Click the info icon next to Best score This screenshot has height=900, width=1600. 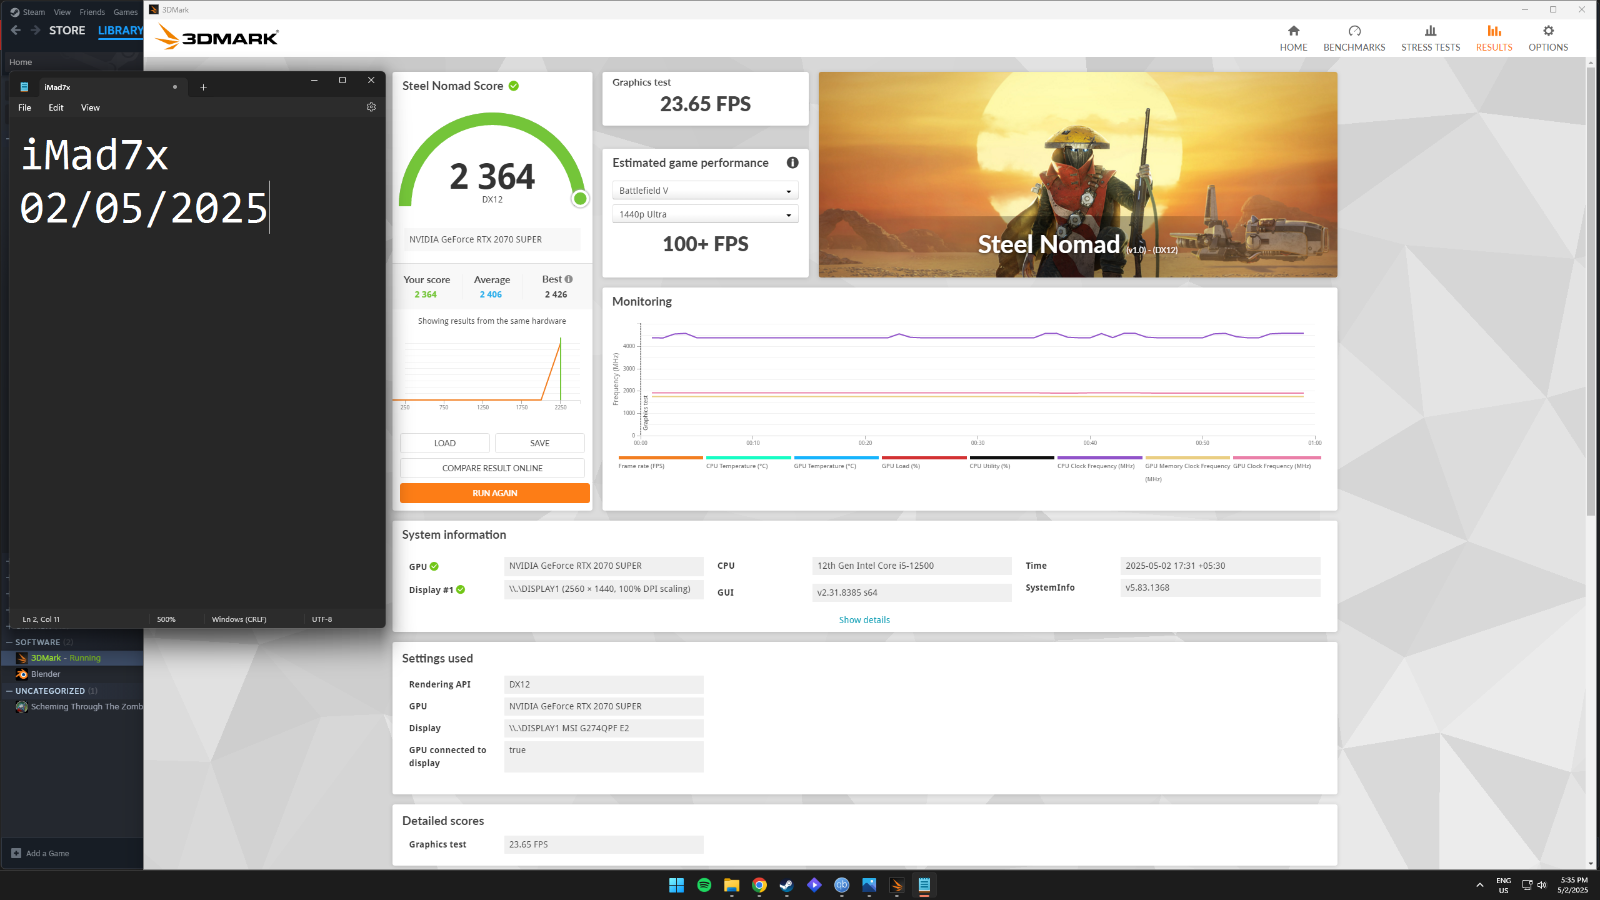[x=569, y=279]
